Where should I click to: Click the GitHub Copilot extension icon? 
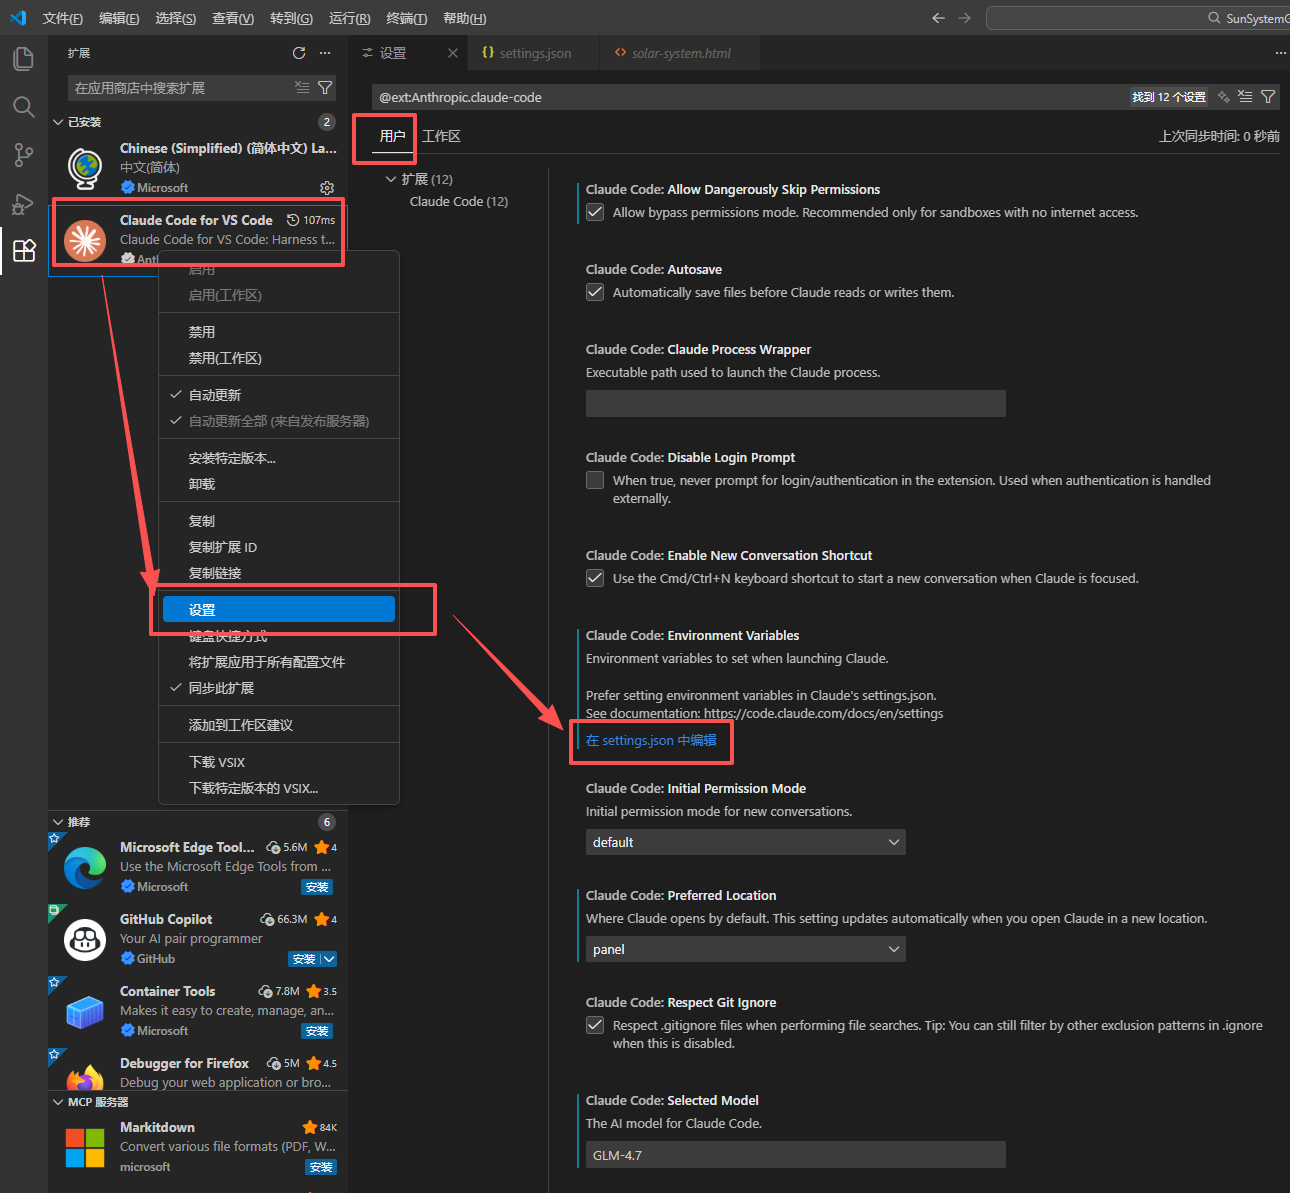(85, 939)
